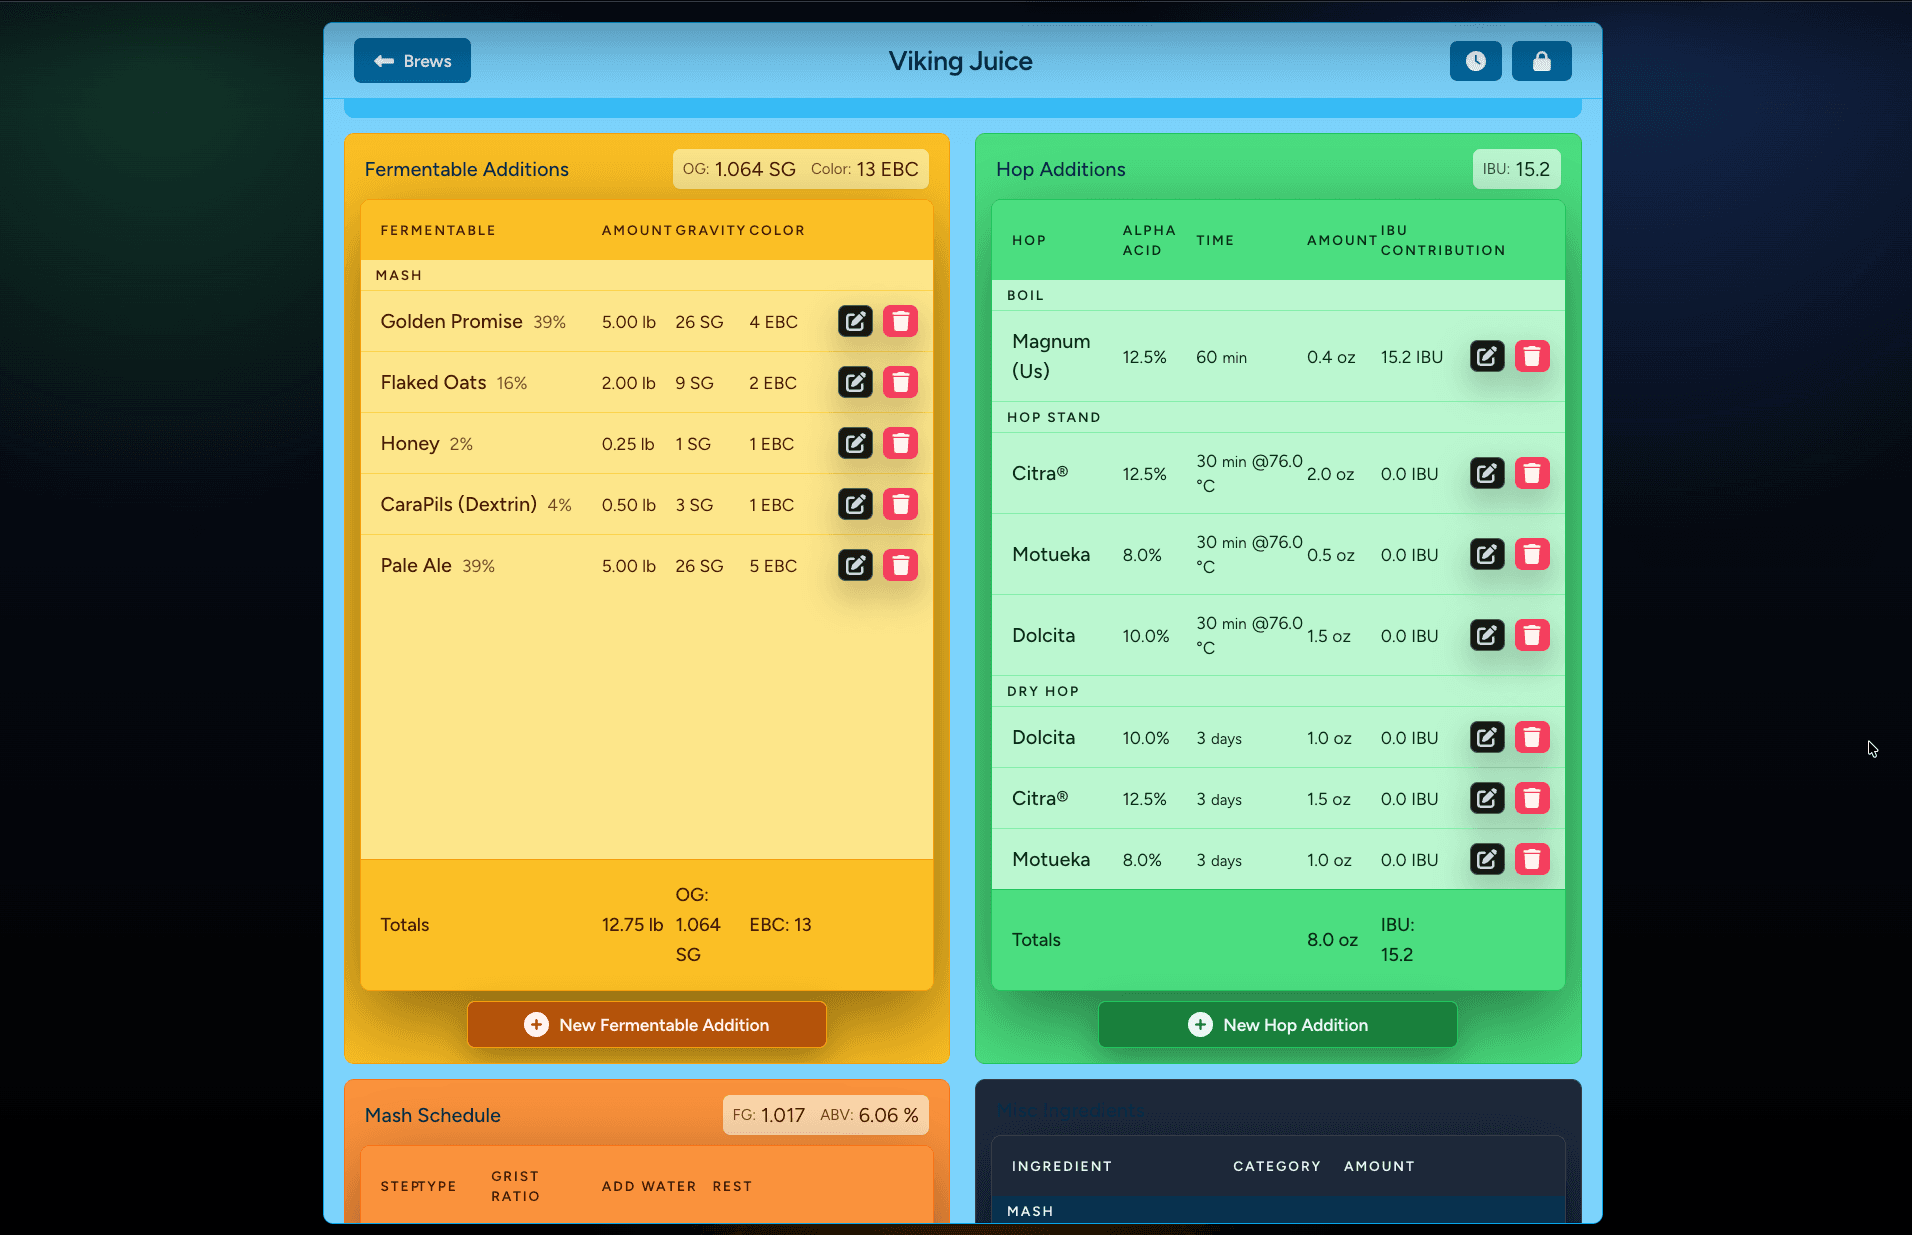Delete the Citra hop stand addition
Screen dimensions: 1912x1235
pos(1532,473)
